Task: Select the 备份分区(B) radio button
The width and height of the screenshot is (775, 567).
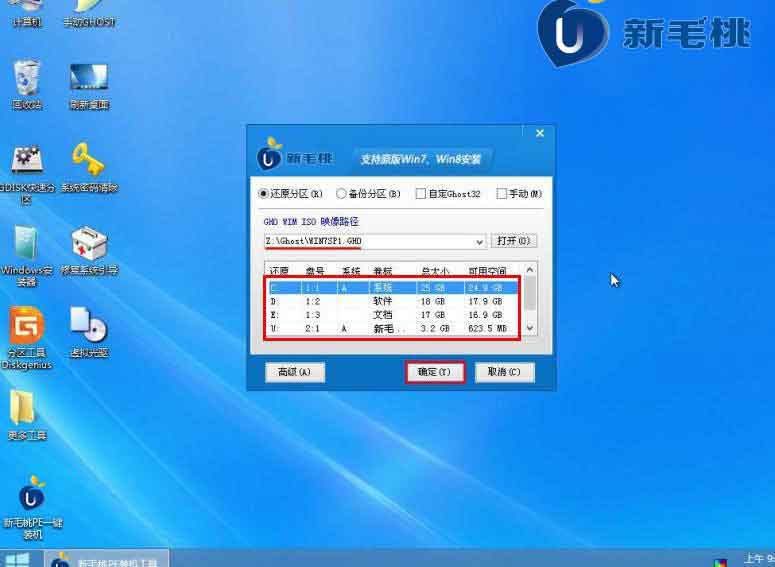Action: [x=341, y=194]
